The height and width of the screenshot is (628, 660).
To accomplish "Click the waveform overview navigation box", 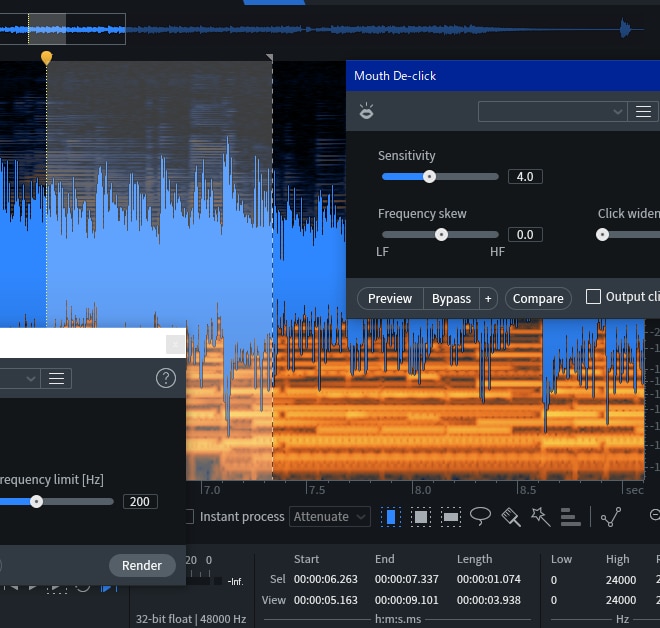I will (63, 29).
